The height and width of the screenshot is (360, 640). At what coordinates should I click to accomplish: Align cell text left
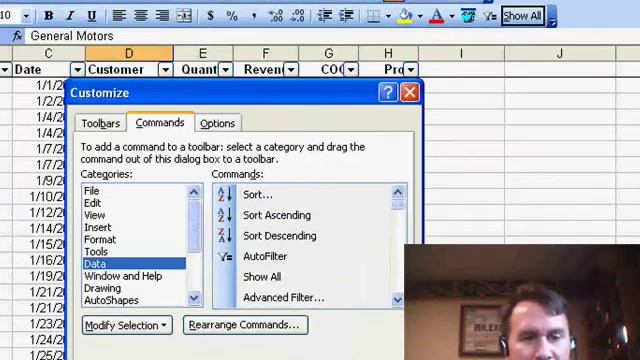click(119, 16)
